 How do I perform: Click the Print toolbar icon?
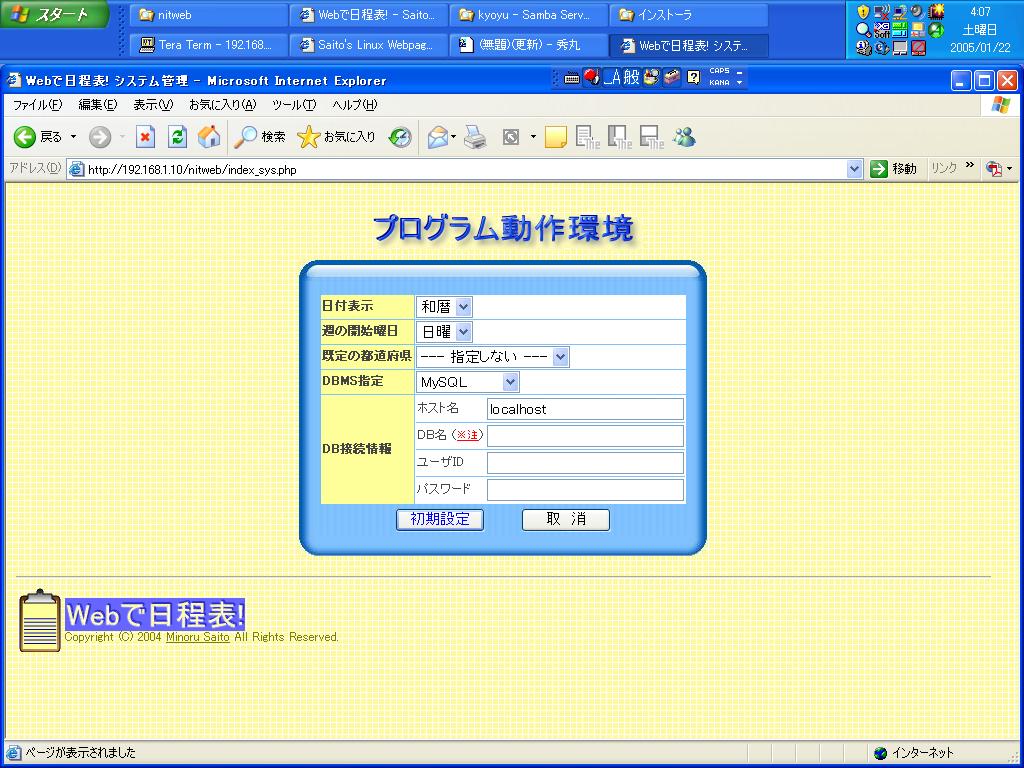(475, 137)
